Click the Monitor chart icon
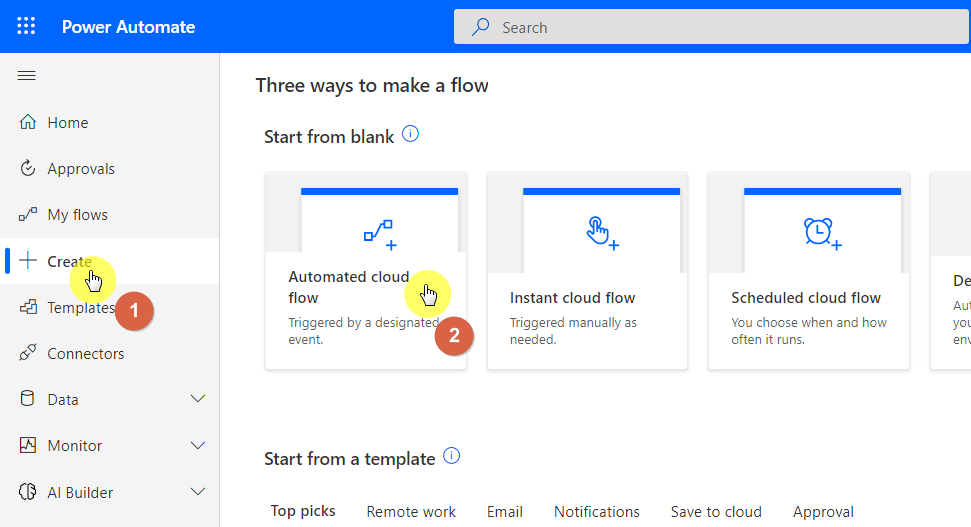971x527 pixels. coord(27,445)
